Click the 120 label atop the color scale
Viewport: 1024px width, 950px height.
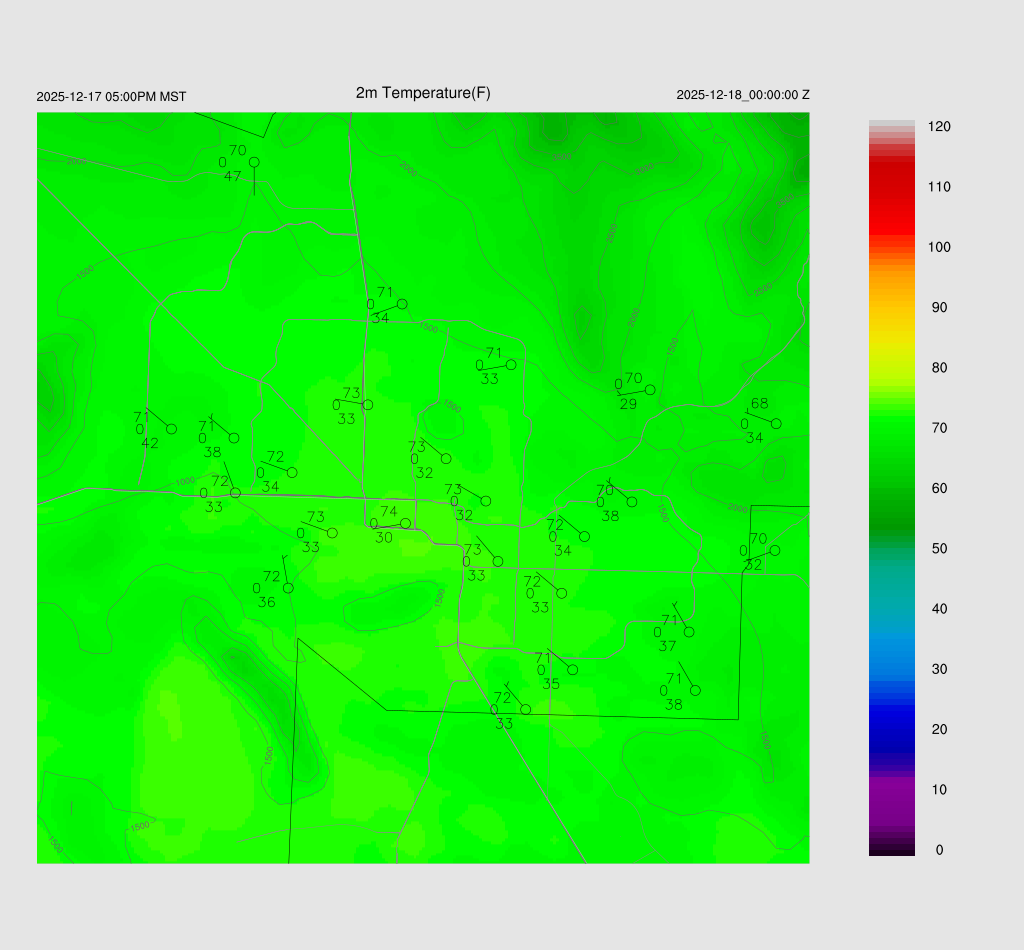click(938, 127)
